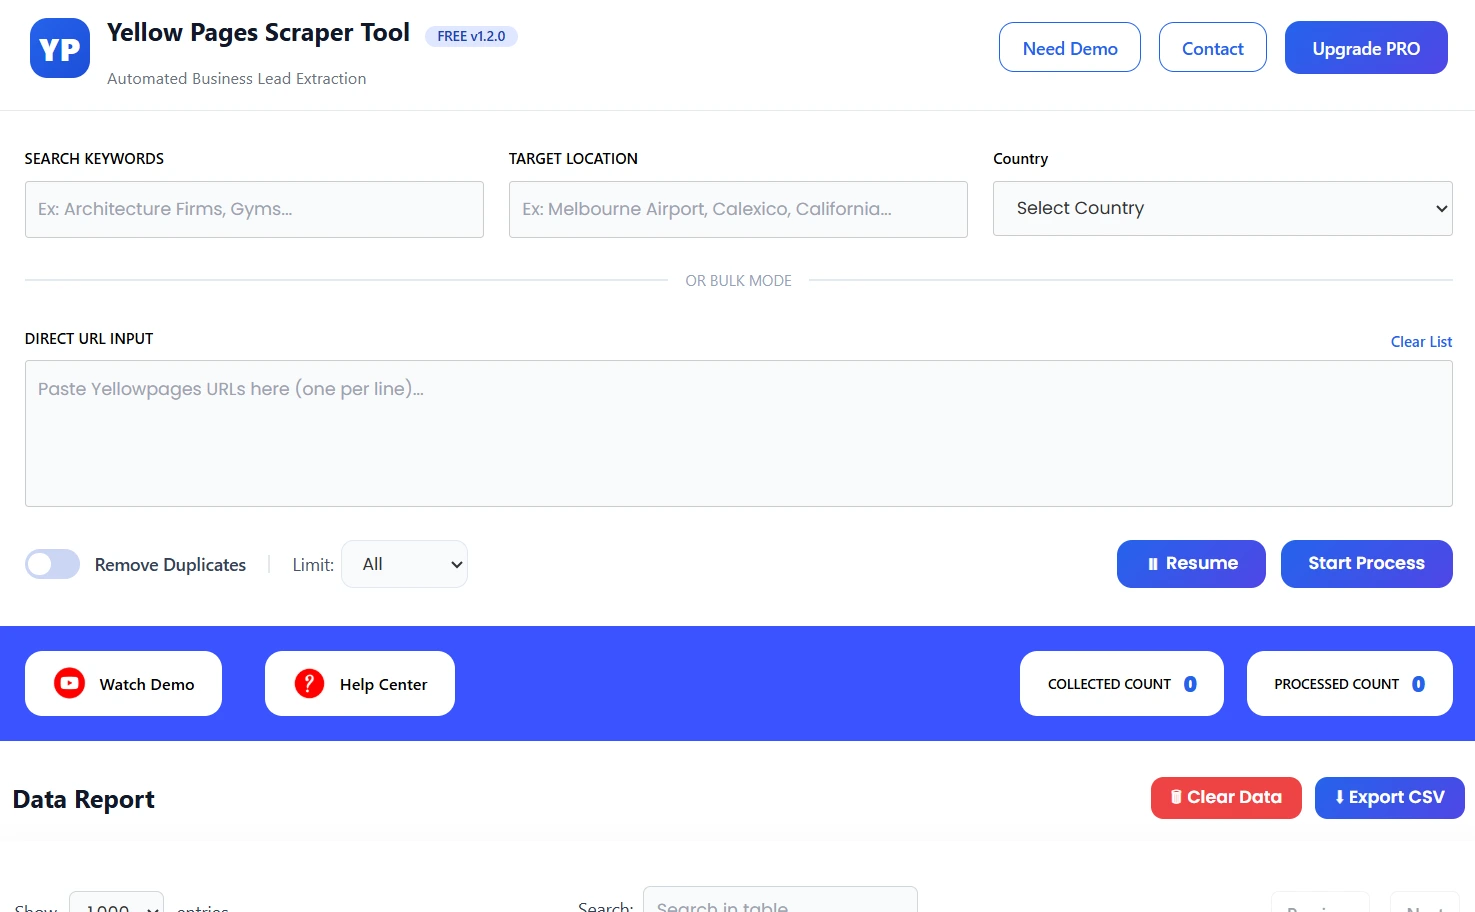Toggle the Remove Duplicates switch
This screenshot has width=1475, height=912.
coord(52,564)
